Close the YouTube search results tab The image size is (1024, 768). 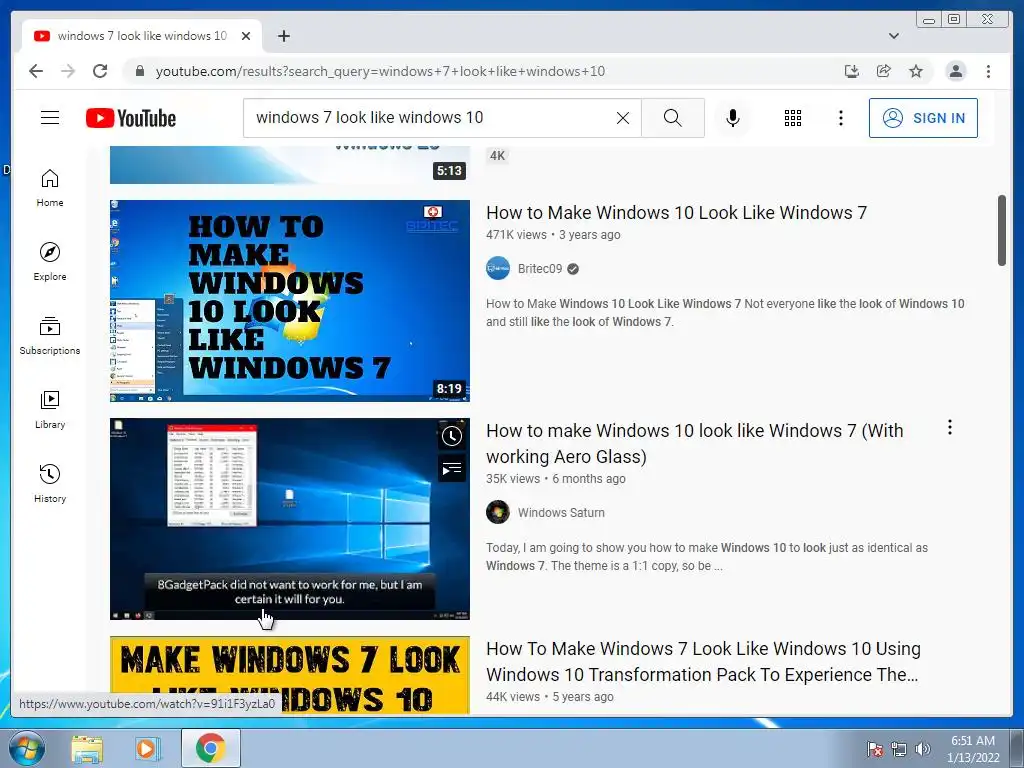click(x=246, y=36)
